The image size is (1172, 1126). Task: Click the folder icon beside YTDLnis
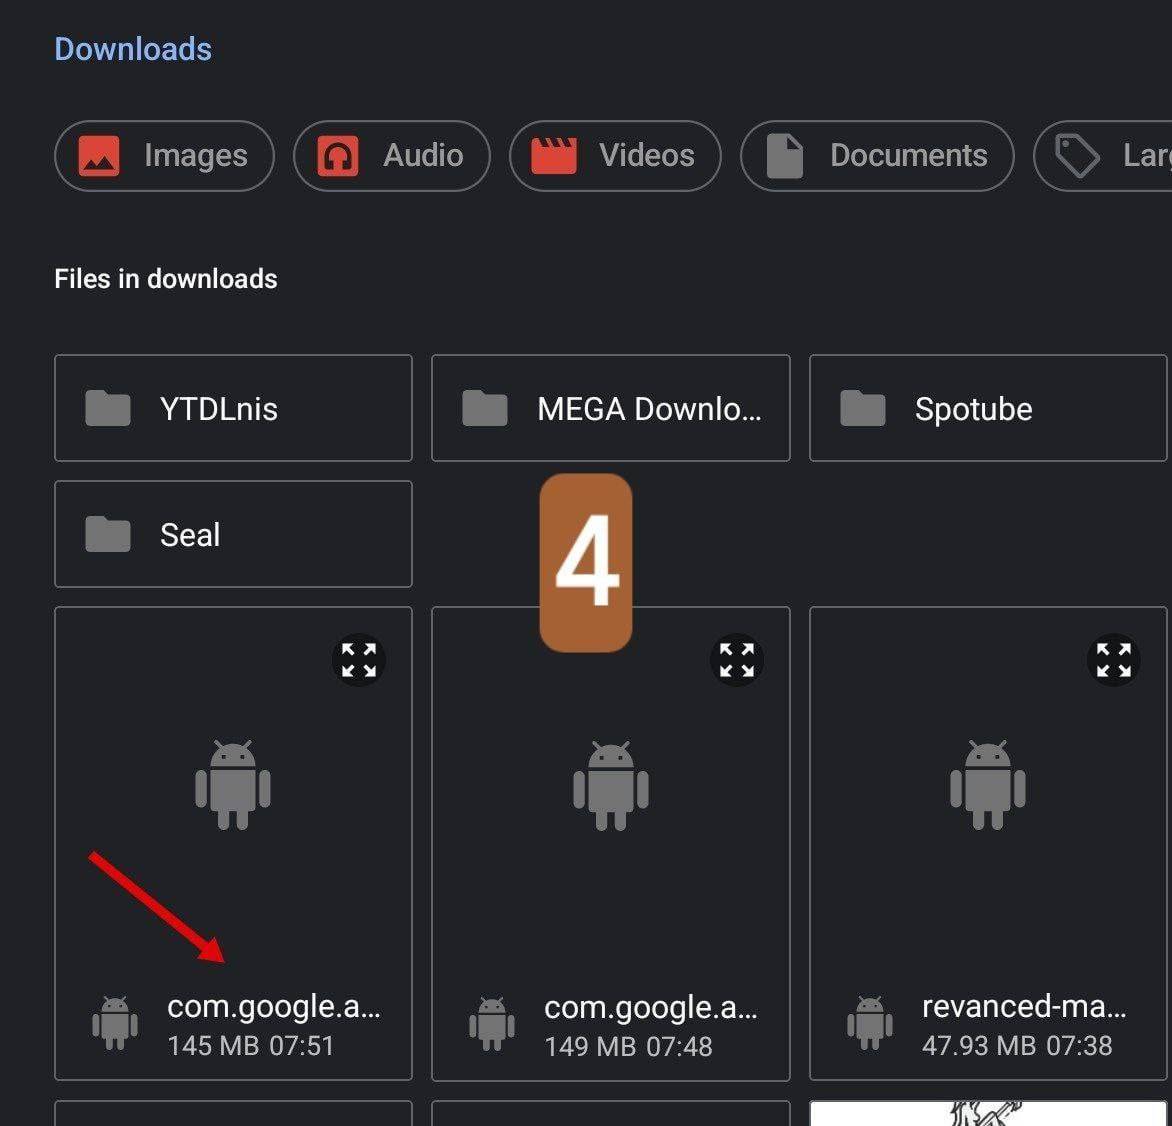coord(108,408)
